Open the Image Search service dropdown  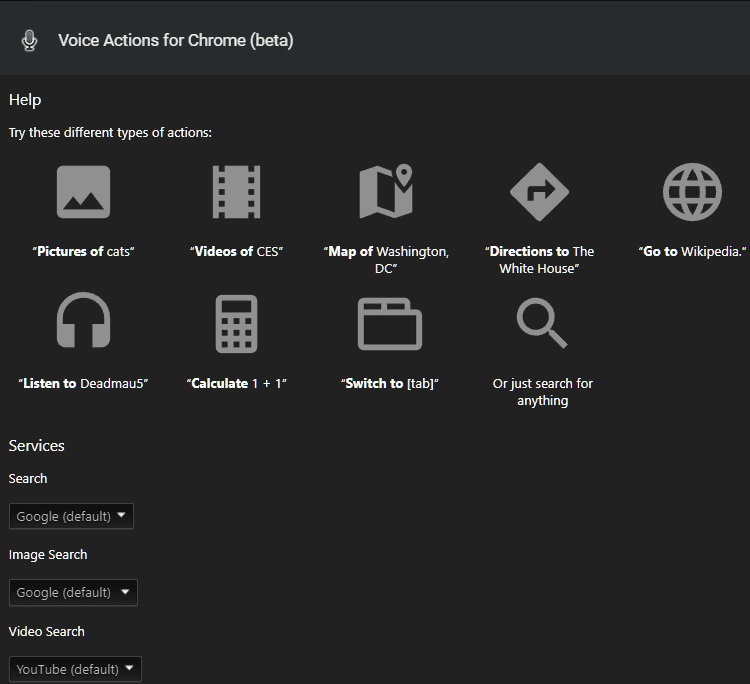click(x=73, y=593)
